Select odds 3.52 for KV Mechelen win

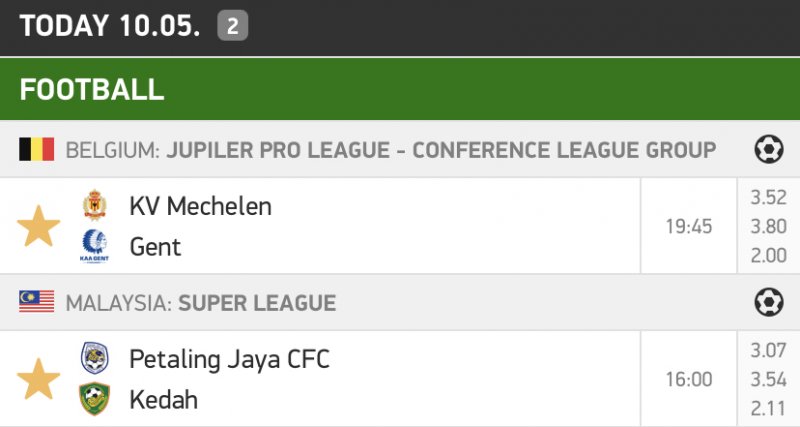coord(768,198)
